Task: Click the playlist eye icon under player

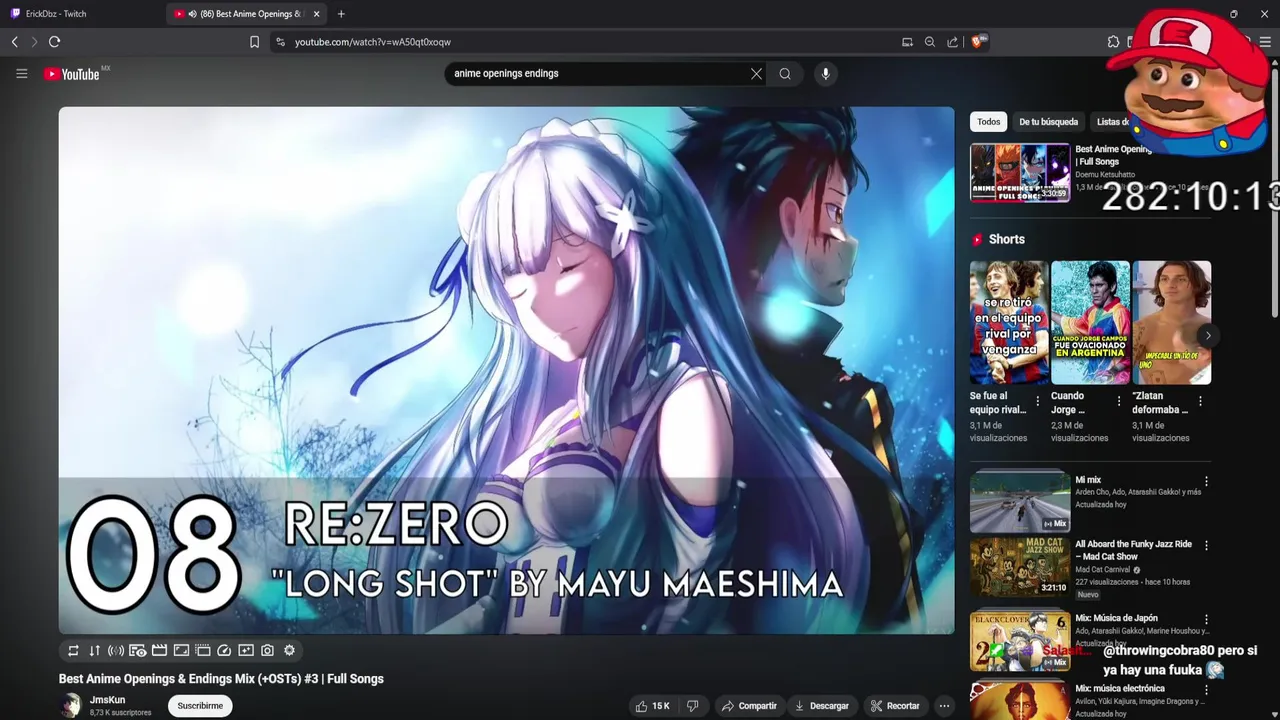Action: pyautogui.click(x=138, y=650)
